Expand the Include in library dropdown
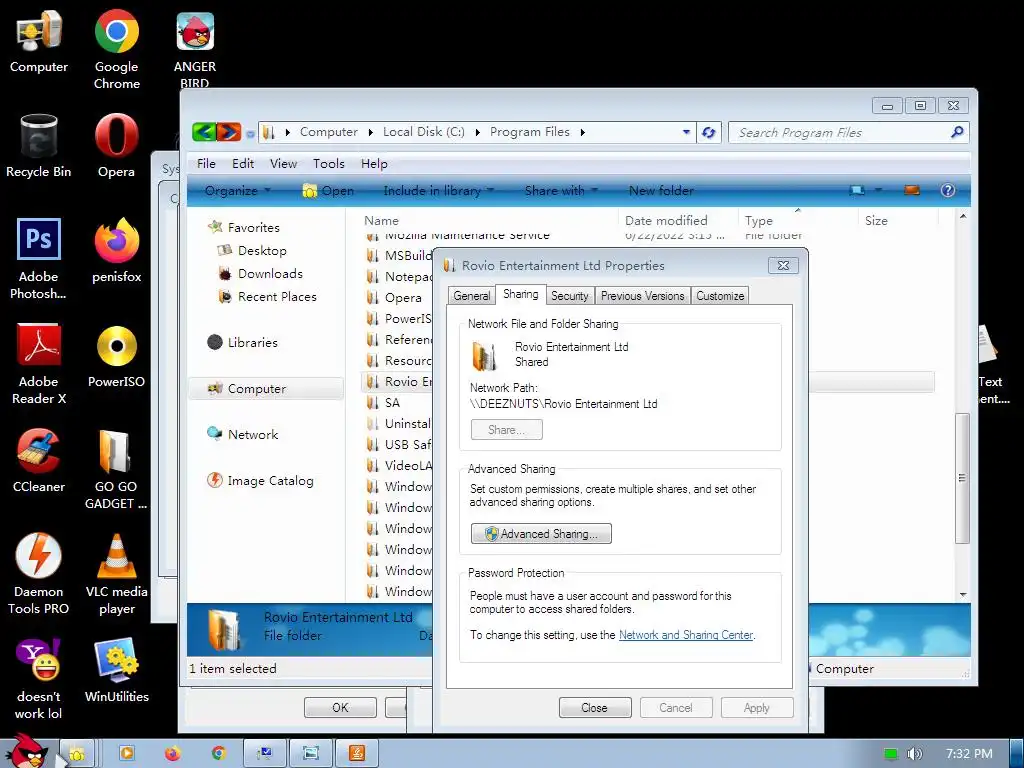Viewport: 1024px width, 768px height. point(438,191)
